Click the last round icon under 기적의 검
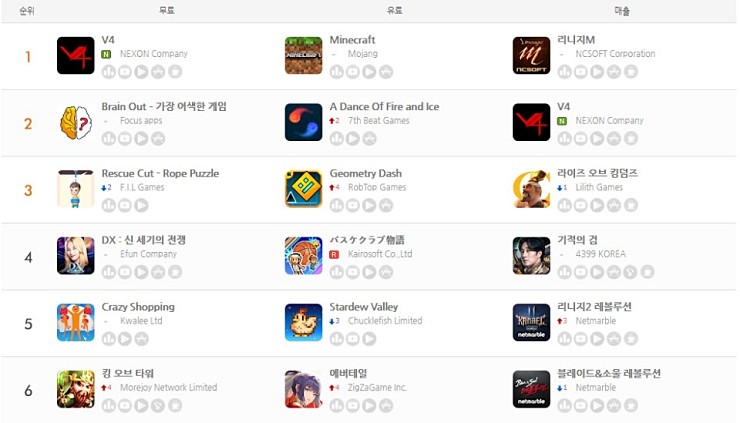 (x=647, y=272)
